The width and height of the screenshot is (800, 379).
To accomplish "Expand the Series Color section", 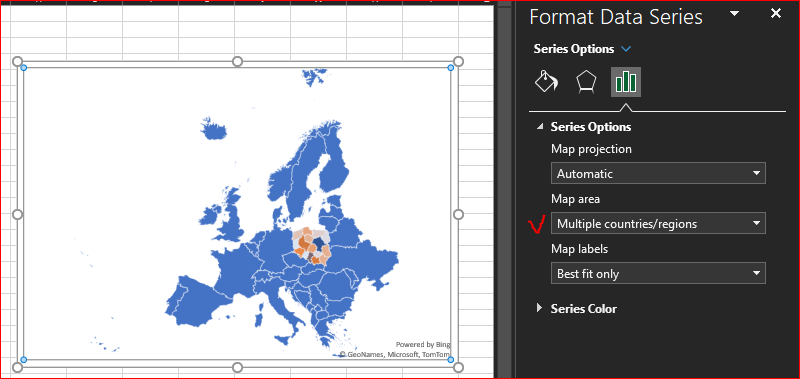I will (540, 308).
